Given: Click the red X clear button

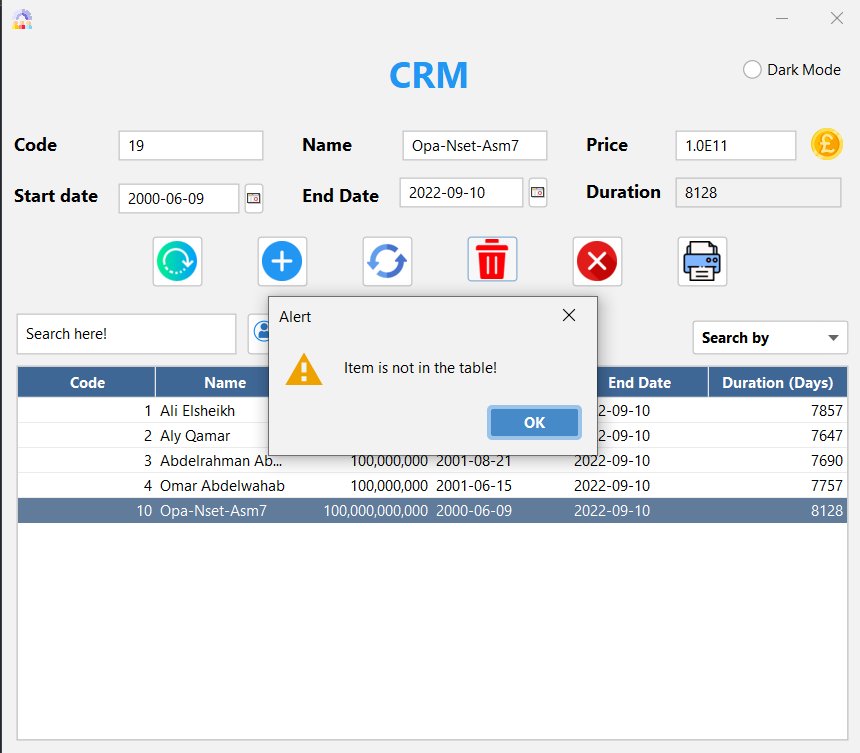Looking at the screenshot, I should (x=597, y=261).
